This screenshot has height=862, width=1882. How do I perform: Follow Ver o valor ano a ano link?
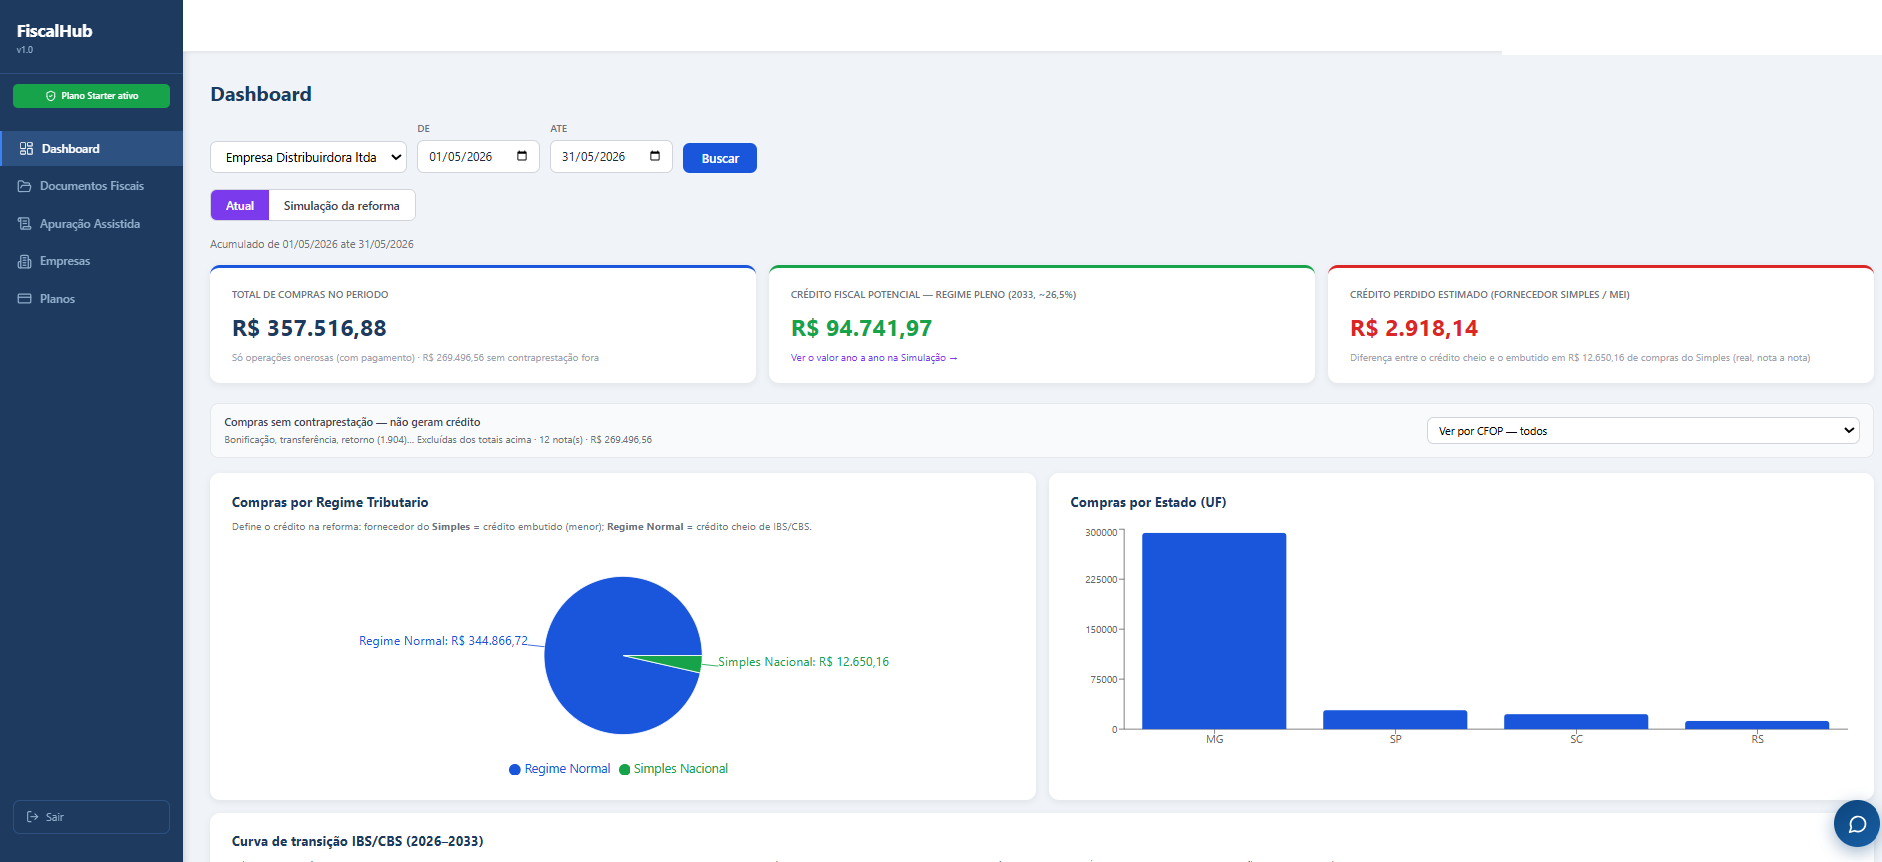click(x=873, y=358)
